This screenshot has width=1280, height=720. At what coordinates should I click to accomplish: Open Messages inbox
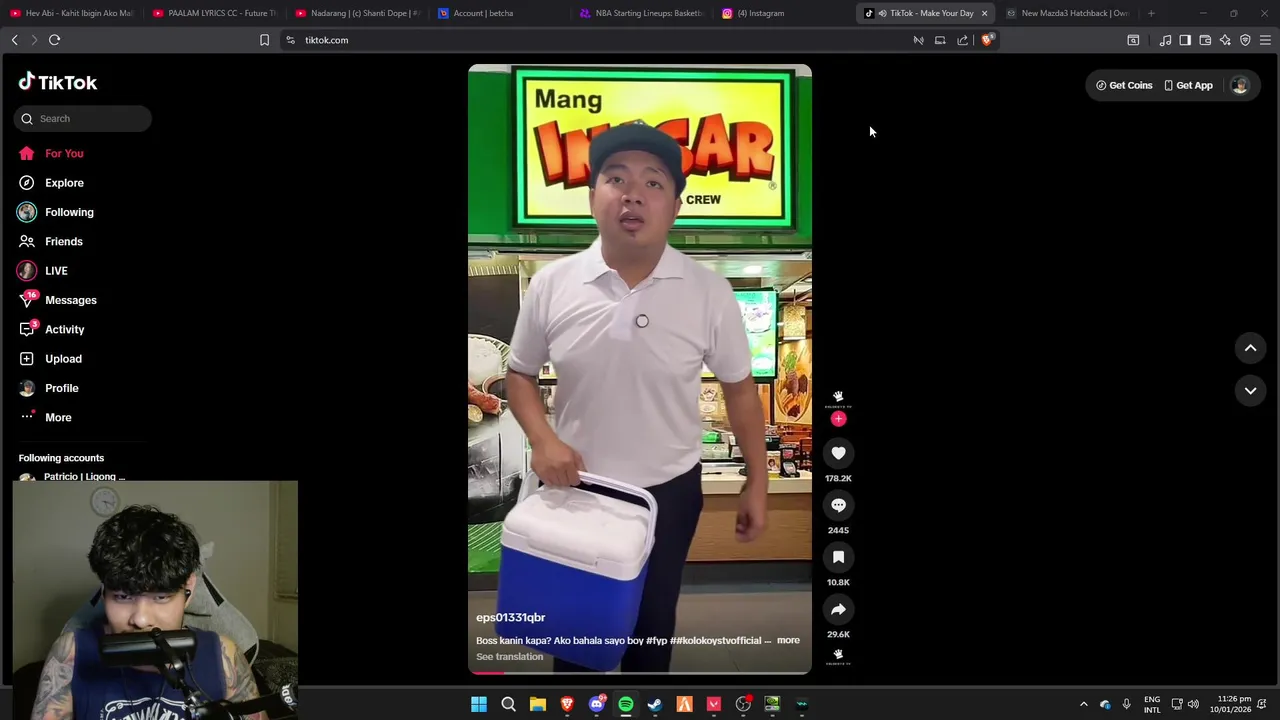(x=57, y=300)
